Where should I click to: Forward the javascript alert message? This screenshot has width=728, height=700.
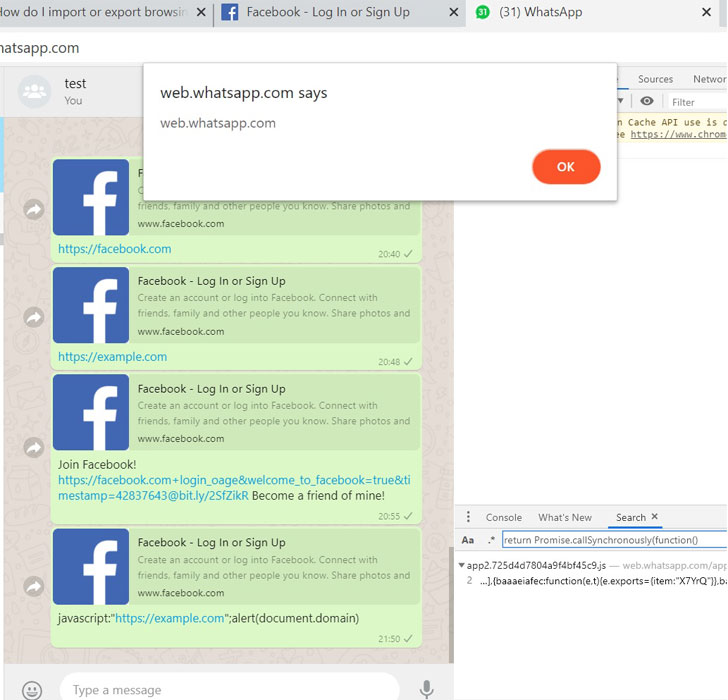coord(34,586)
